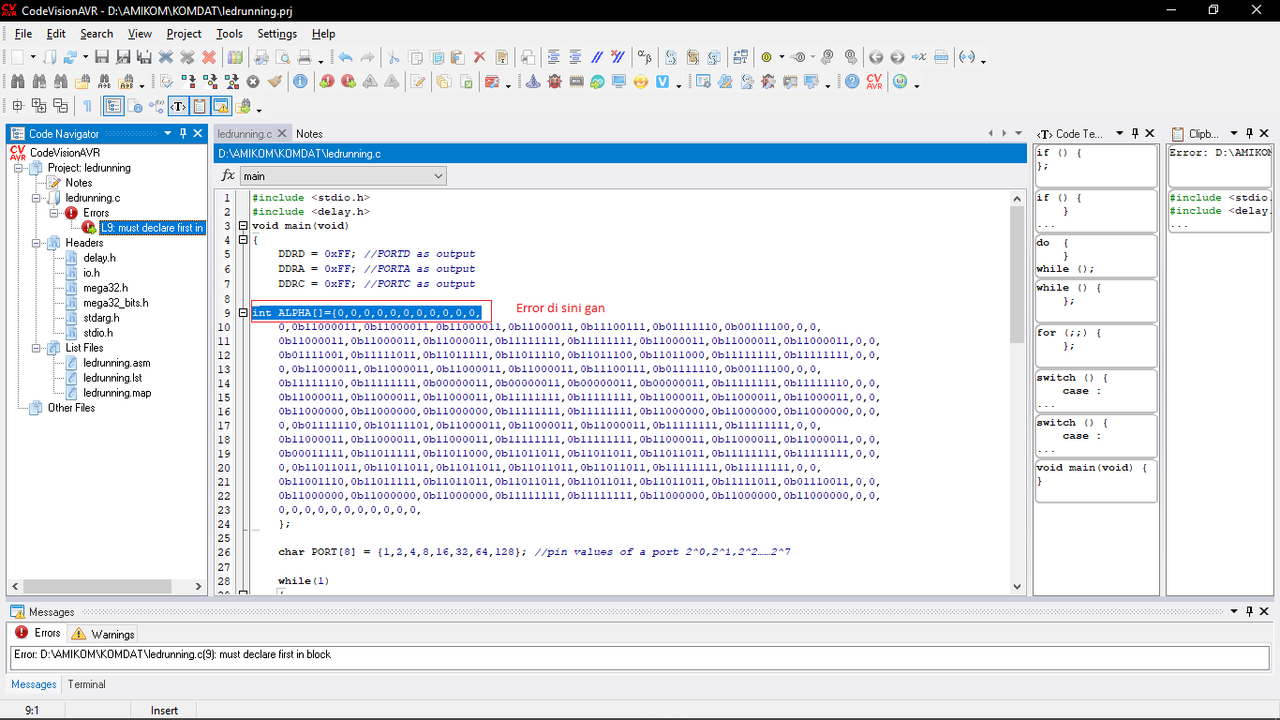Toggle the Code Navigator panel button
The image size is (1280, 720).
point(113,106)
